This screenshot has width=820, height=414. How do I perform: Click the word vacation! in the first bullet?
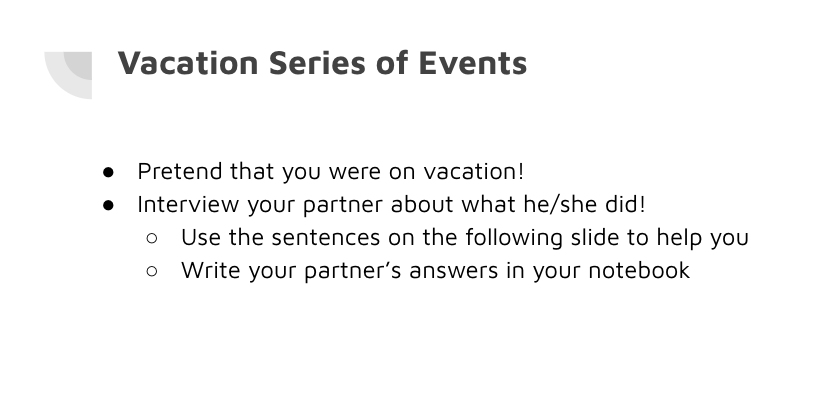point(473,172)
